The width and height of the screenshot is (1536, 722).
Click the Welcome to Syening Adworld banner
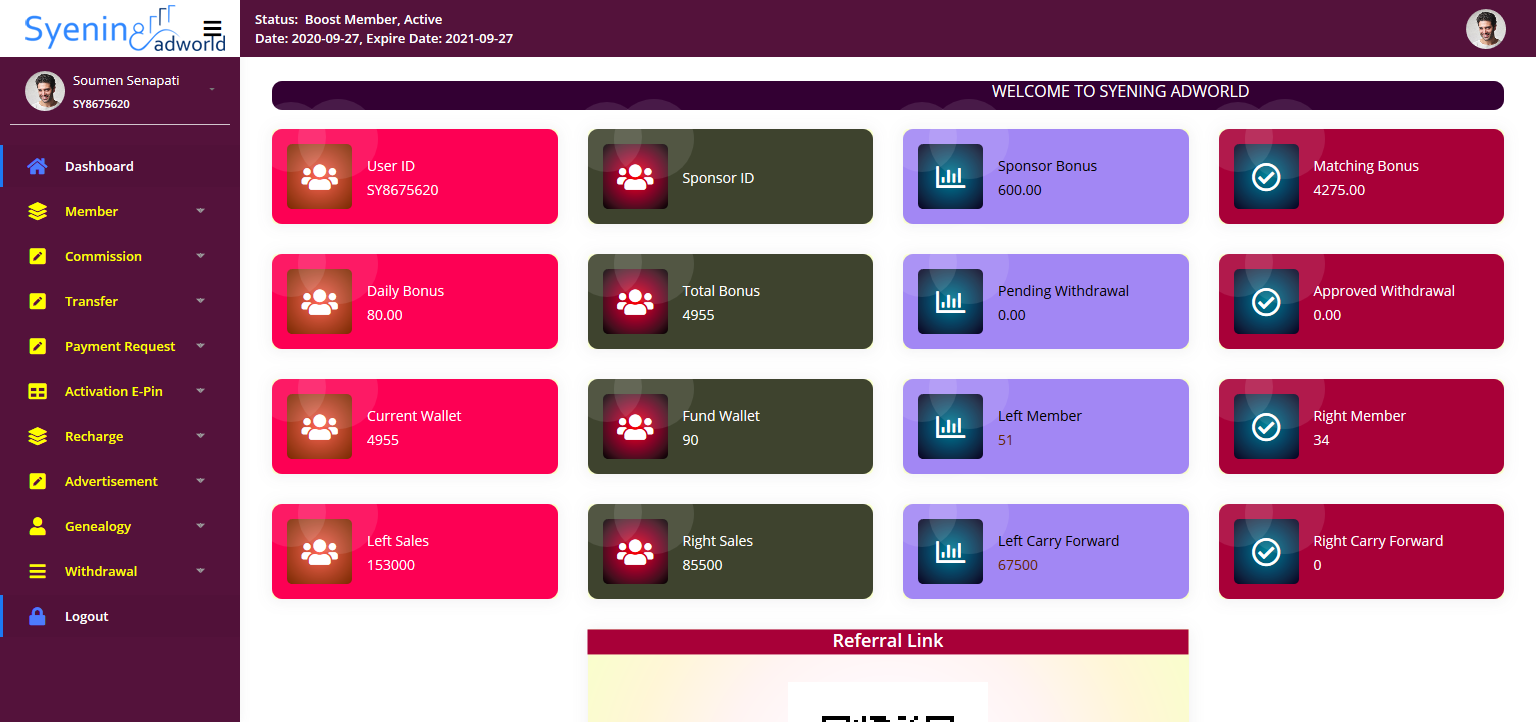888,95
